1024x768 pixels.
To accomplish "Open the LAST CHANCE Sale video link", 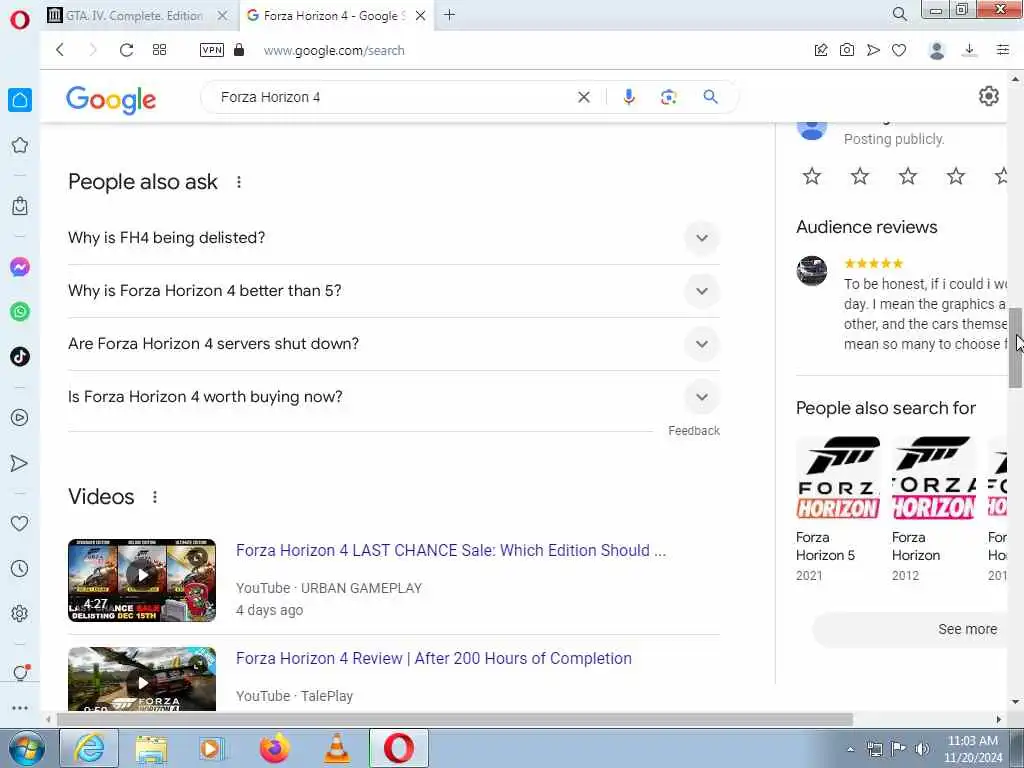I will pos(451,551).
